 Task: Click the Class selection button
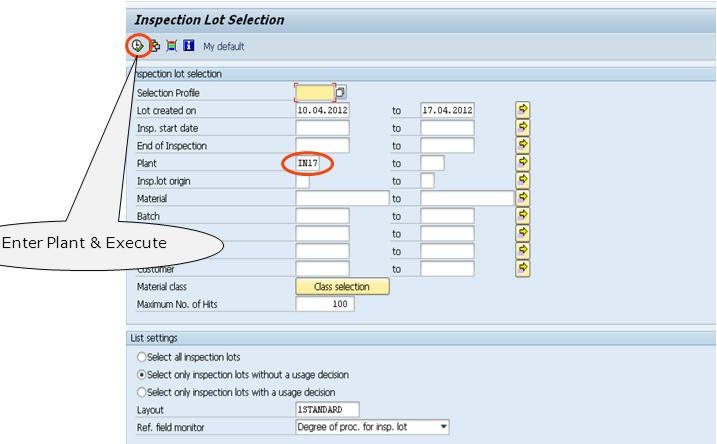(342, 287)
